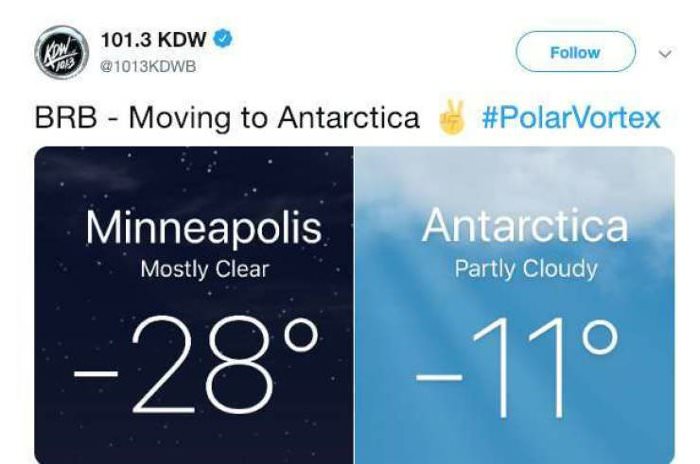The height and width of the screenshot is (464, 700).
Task: Select the "BRB - Moving to Antarctica" text
Action: coord(227,118)
